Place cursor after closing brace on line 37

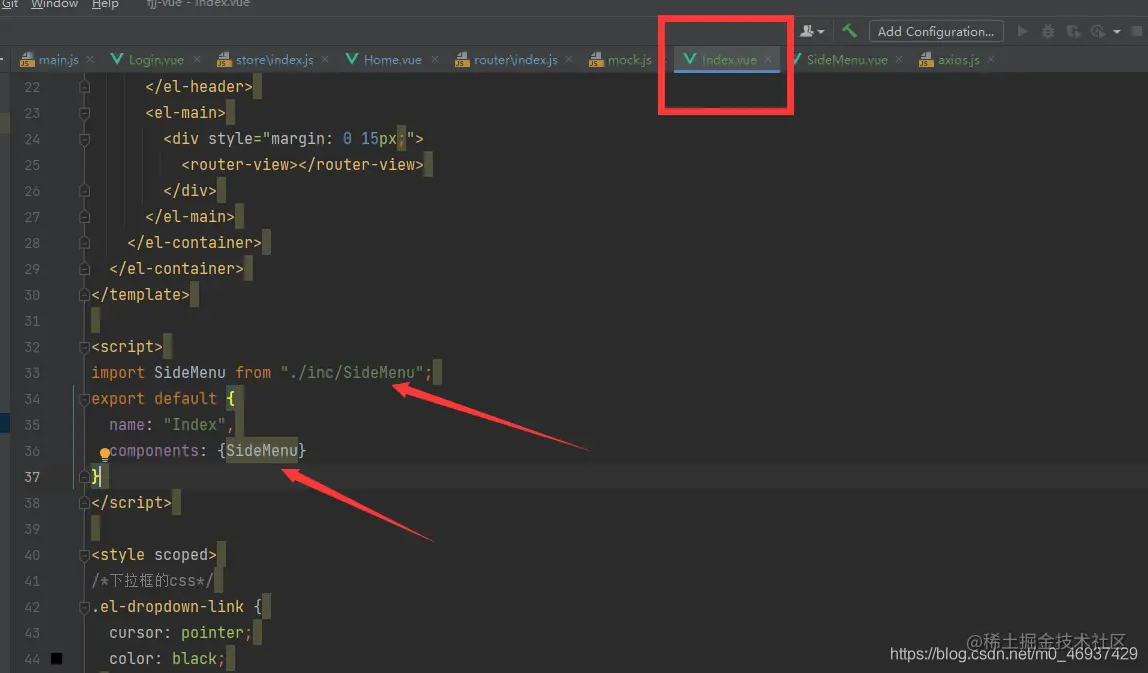point(102,477)
